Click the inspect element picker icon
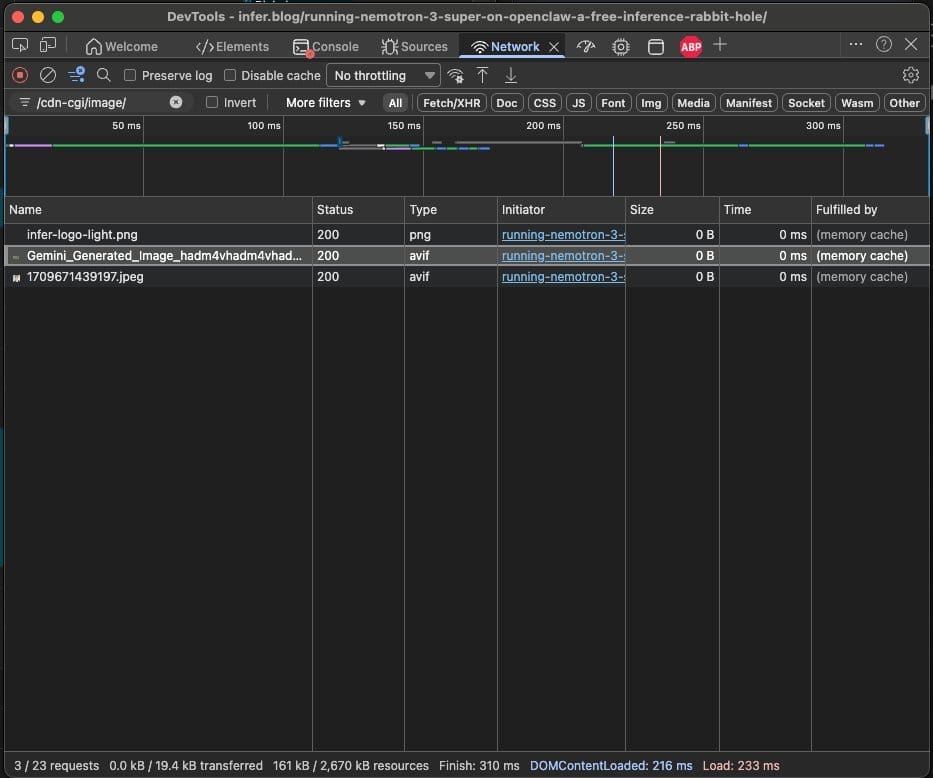 click(x=20, y=45)
